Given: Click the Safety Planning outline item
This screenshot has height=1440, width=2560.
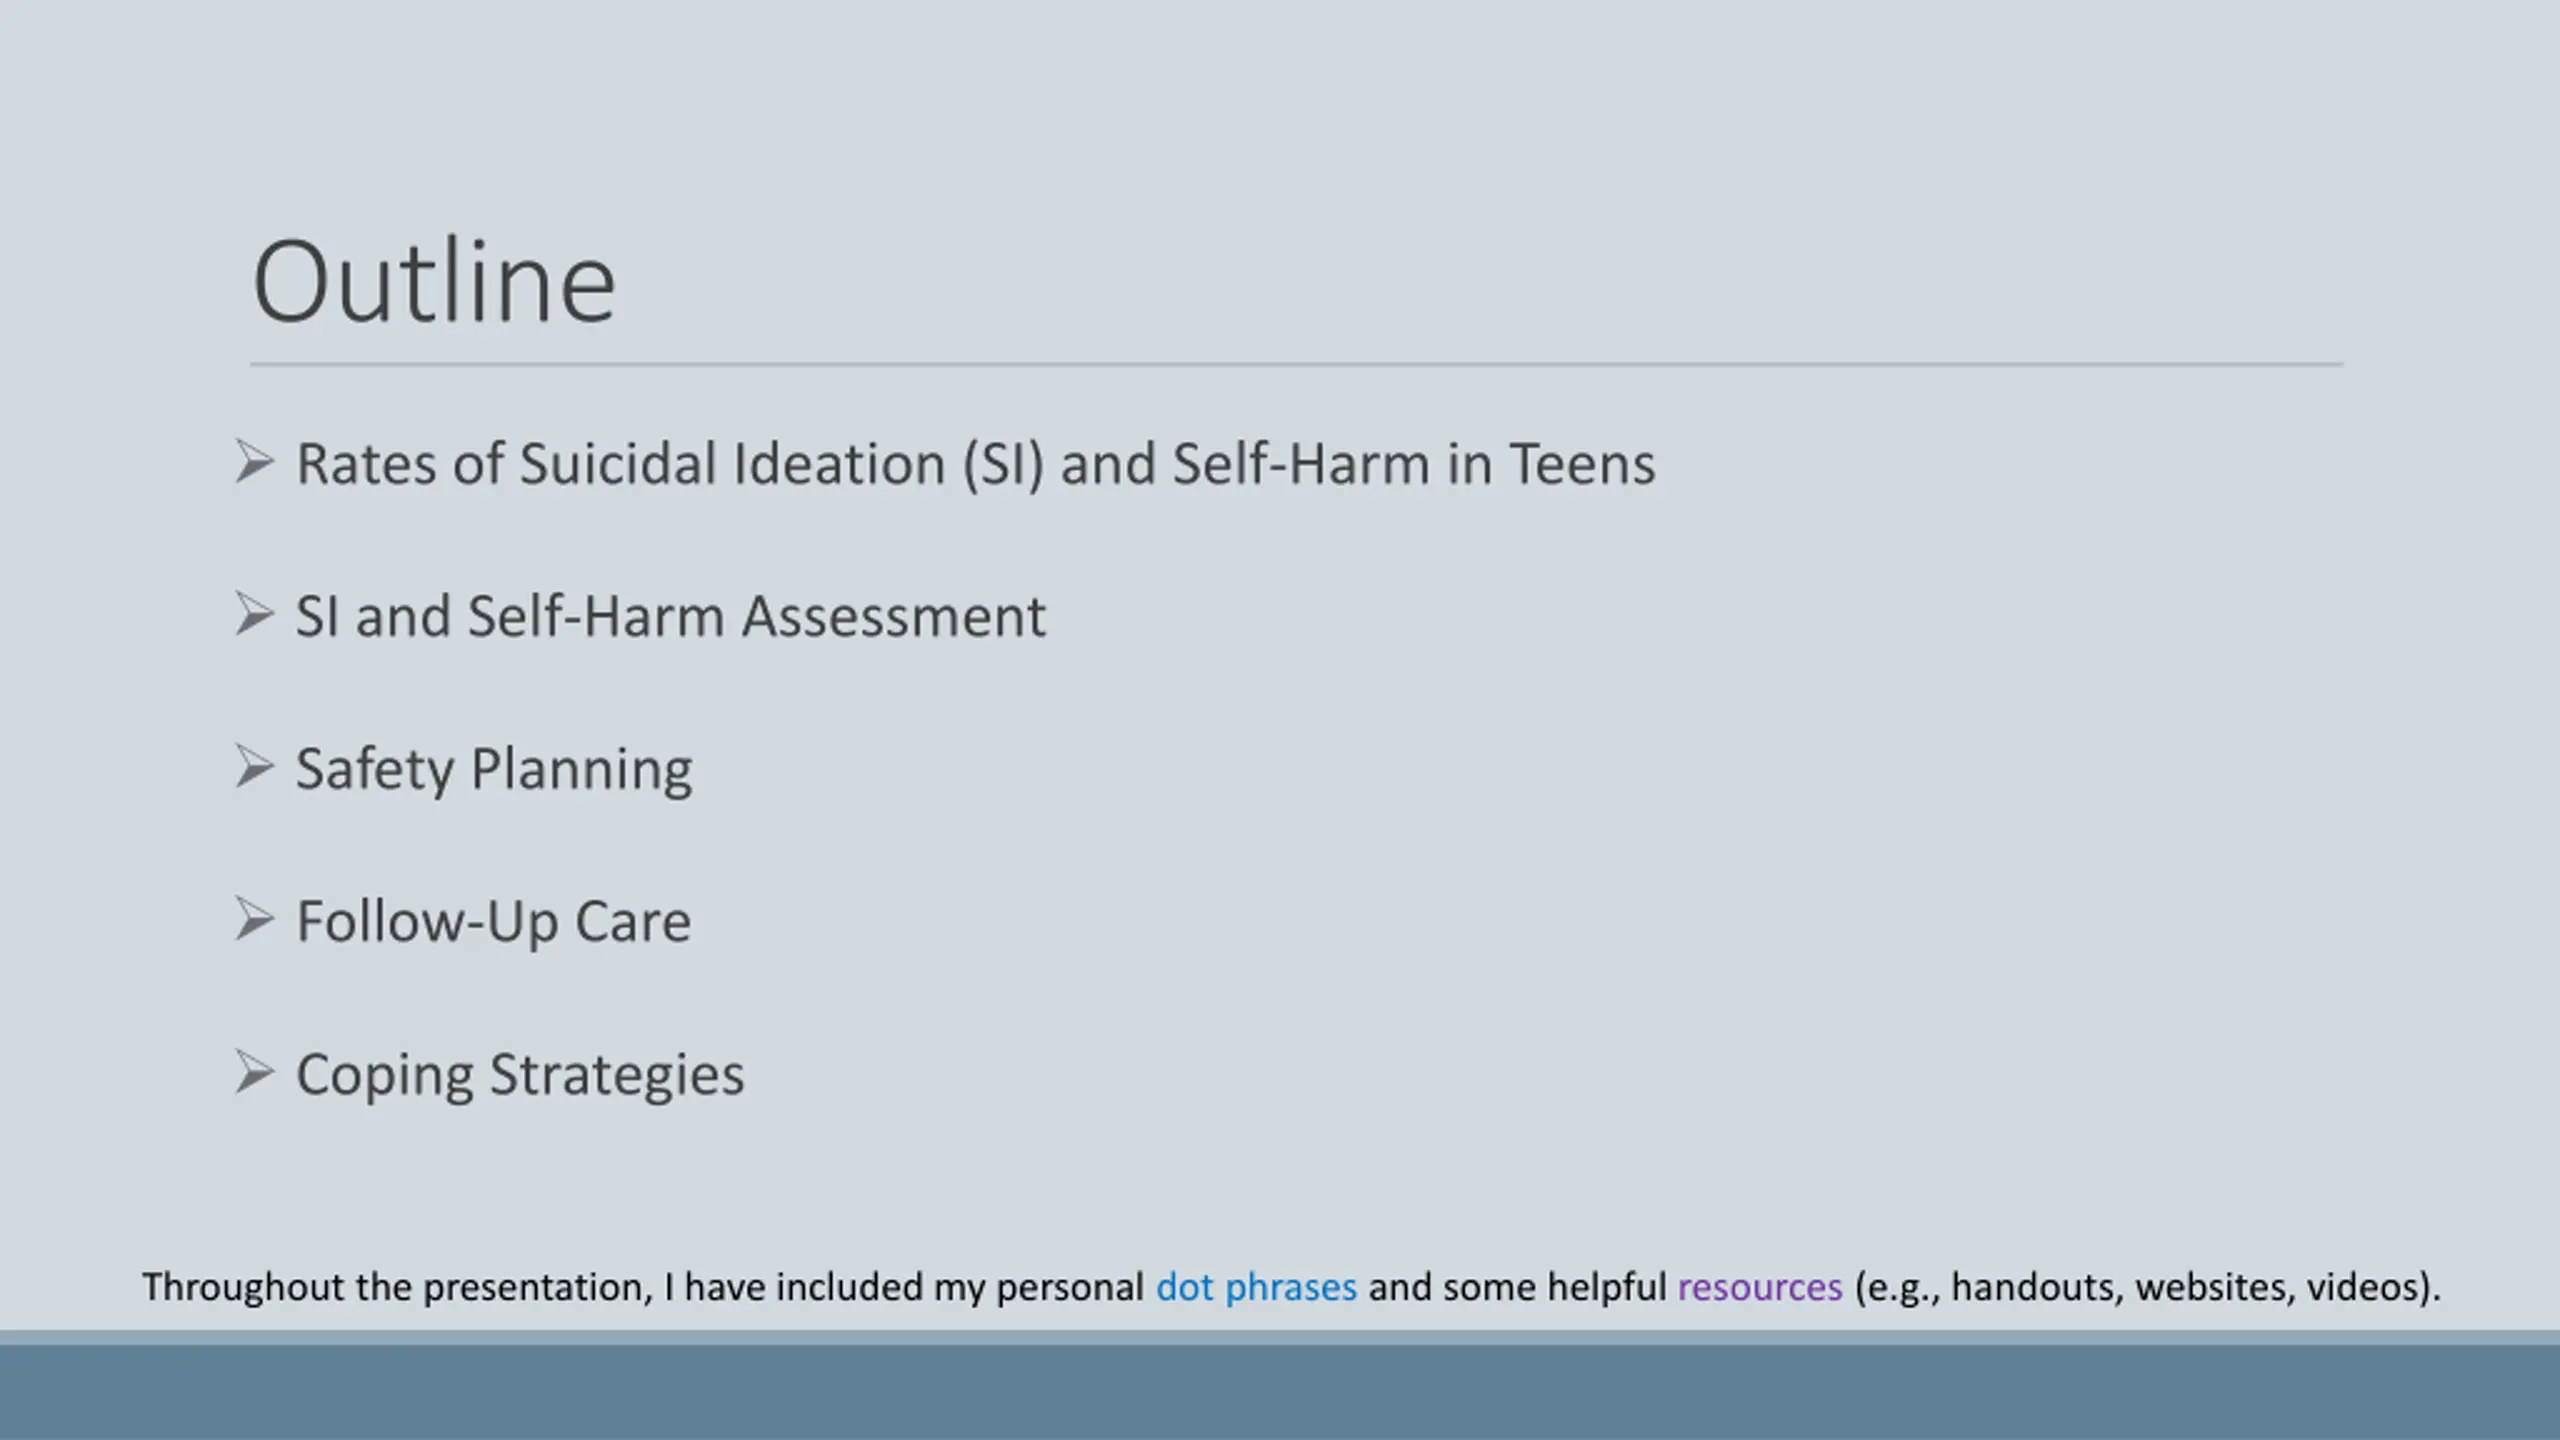Looking at the screenshot, I should [x=494, y=770].
